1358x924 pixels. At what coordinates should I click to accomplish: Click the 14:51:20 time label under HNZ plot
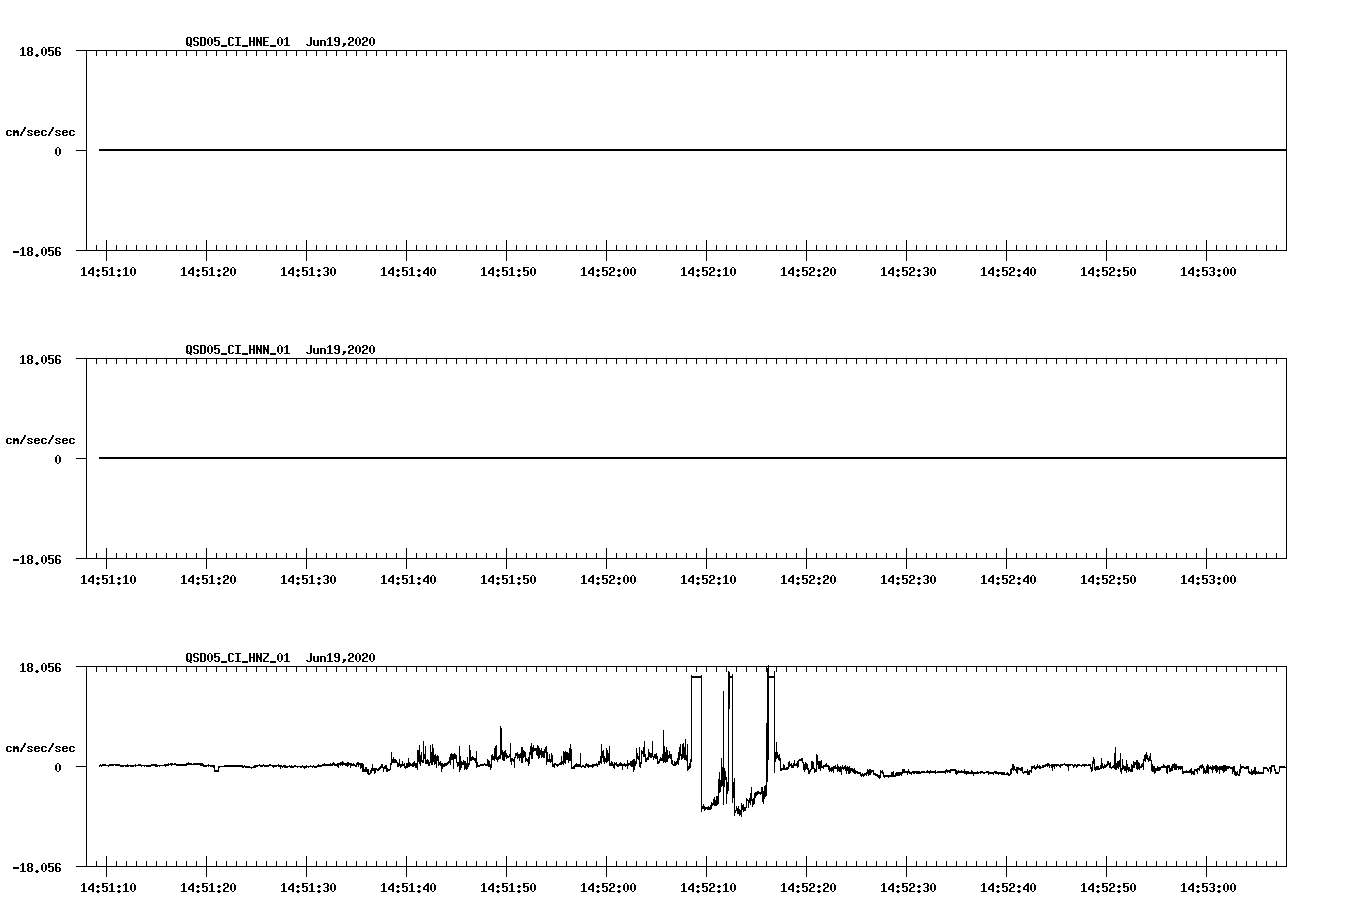[x=208, y=888]
